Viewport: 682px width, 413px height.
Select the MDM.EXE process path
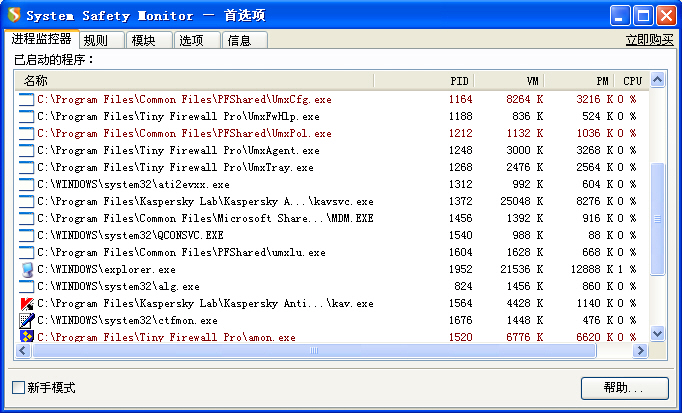[x=205, y=218]
